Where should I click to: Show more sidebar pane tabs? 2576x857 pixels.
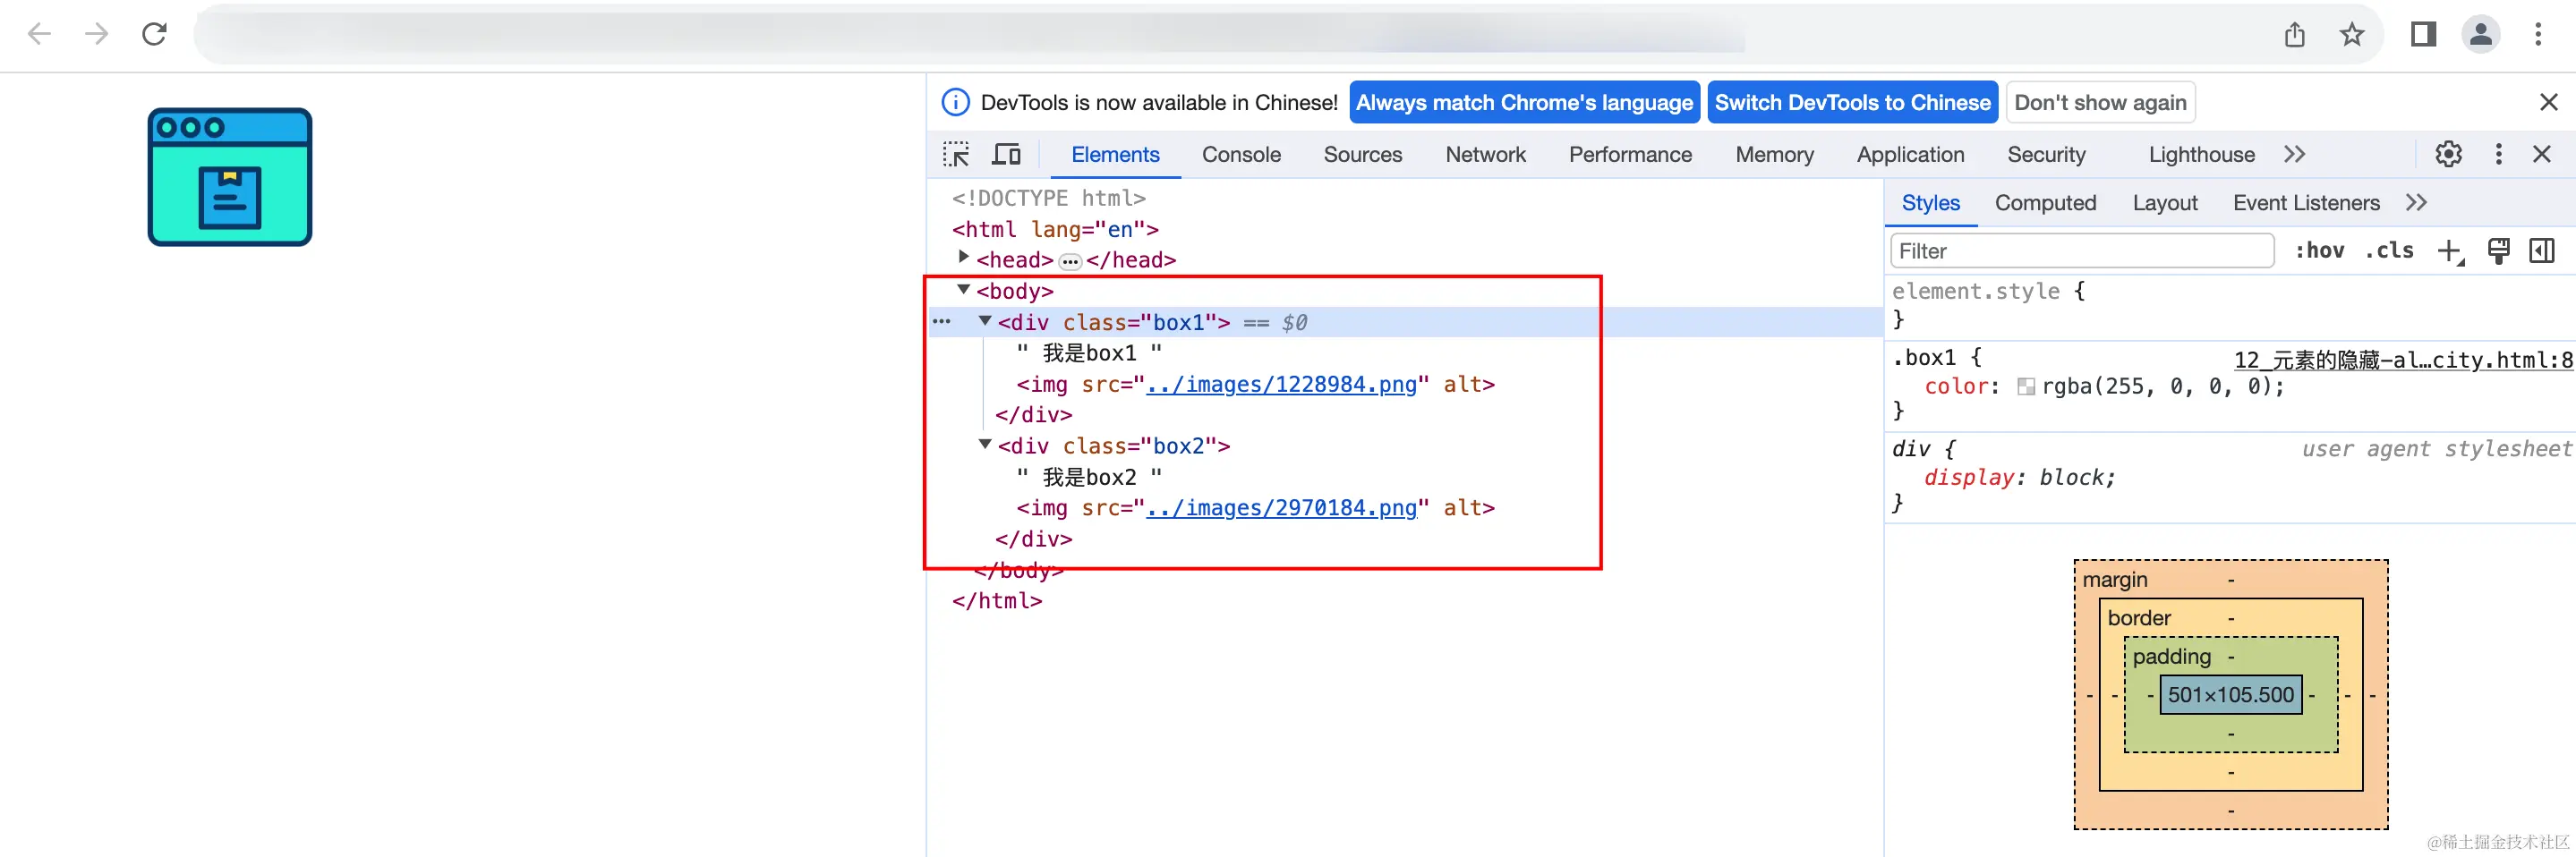[x=2416, y=203]
